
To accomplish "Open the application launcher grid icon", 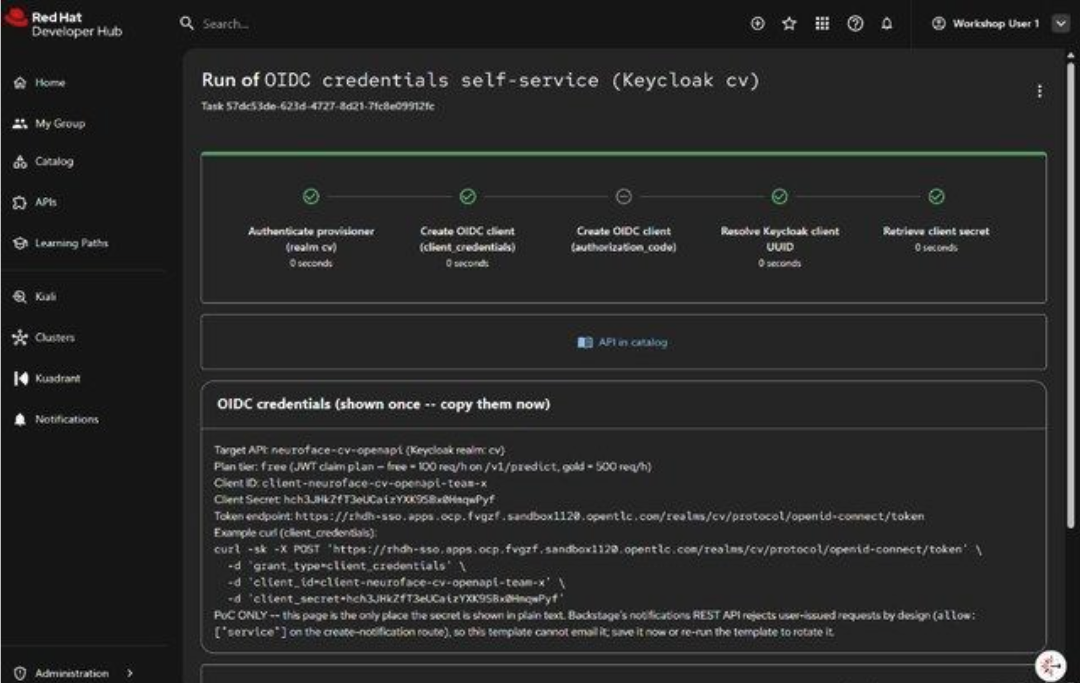I will coord(822,23).
